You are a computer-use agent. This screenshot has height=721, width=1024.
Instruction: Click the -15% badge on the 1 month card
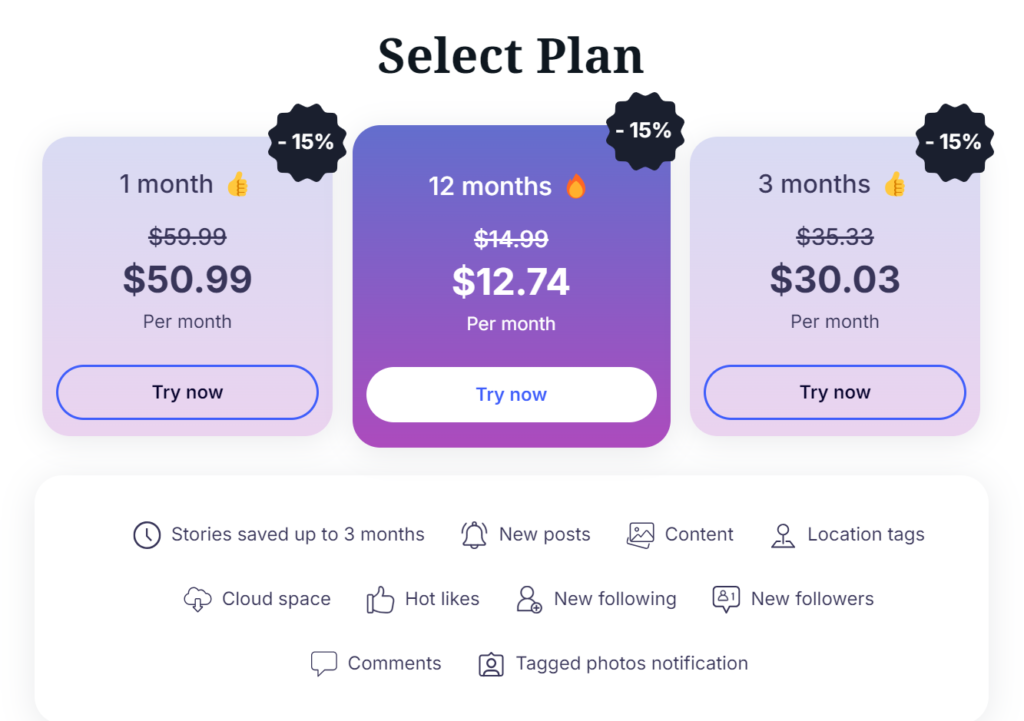point(307,142)
